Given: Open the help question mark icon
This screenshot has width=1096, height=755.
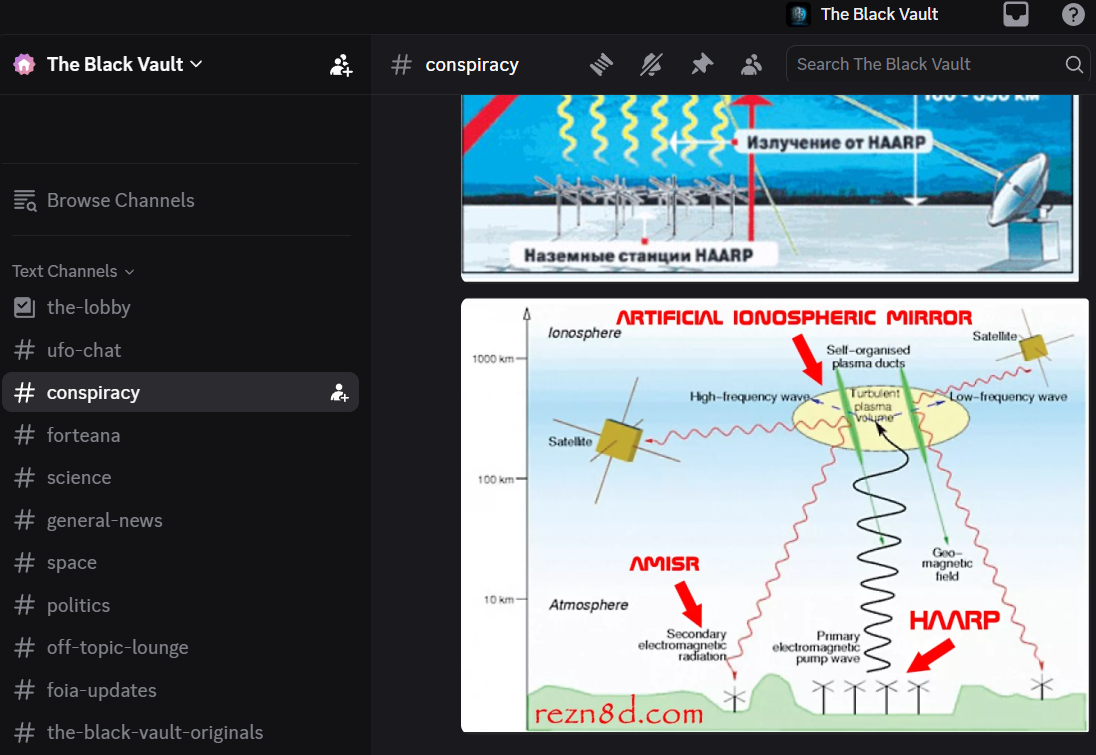Looking at the screenshot, I should (1073, 14).
